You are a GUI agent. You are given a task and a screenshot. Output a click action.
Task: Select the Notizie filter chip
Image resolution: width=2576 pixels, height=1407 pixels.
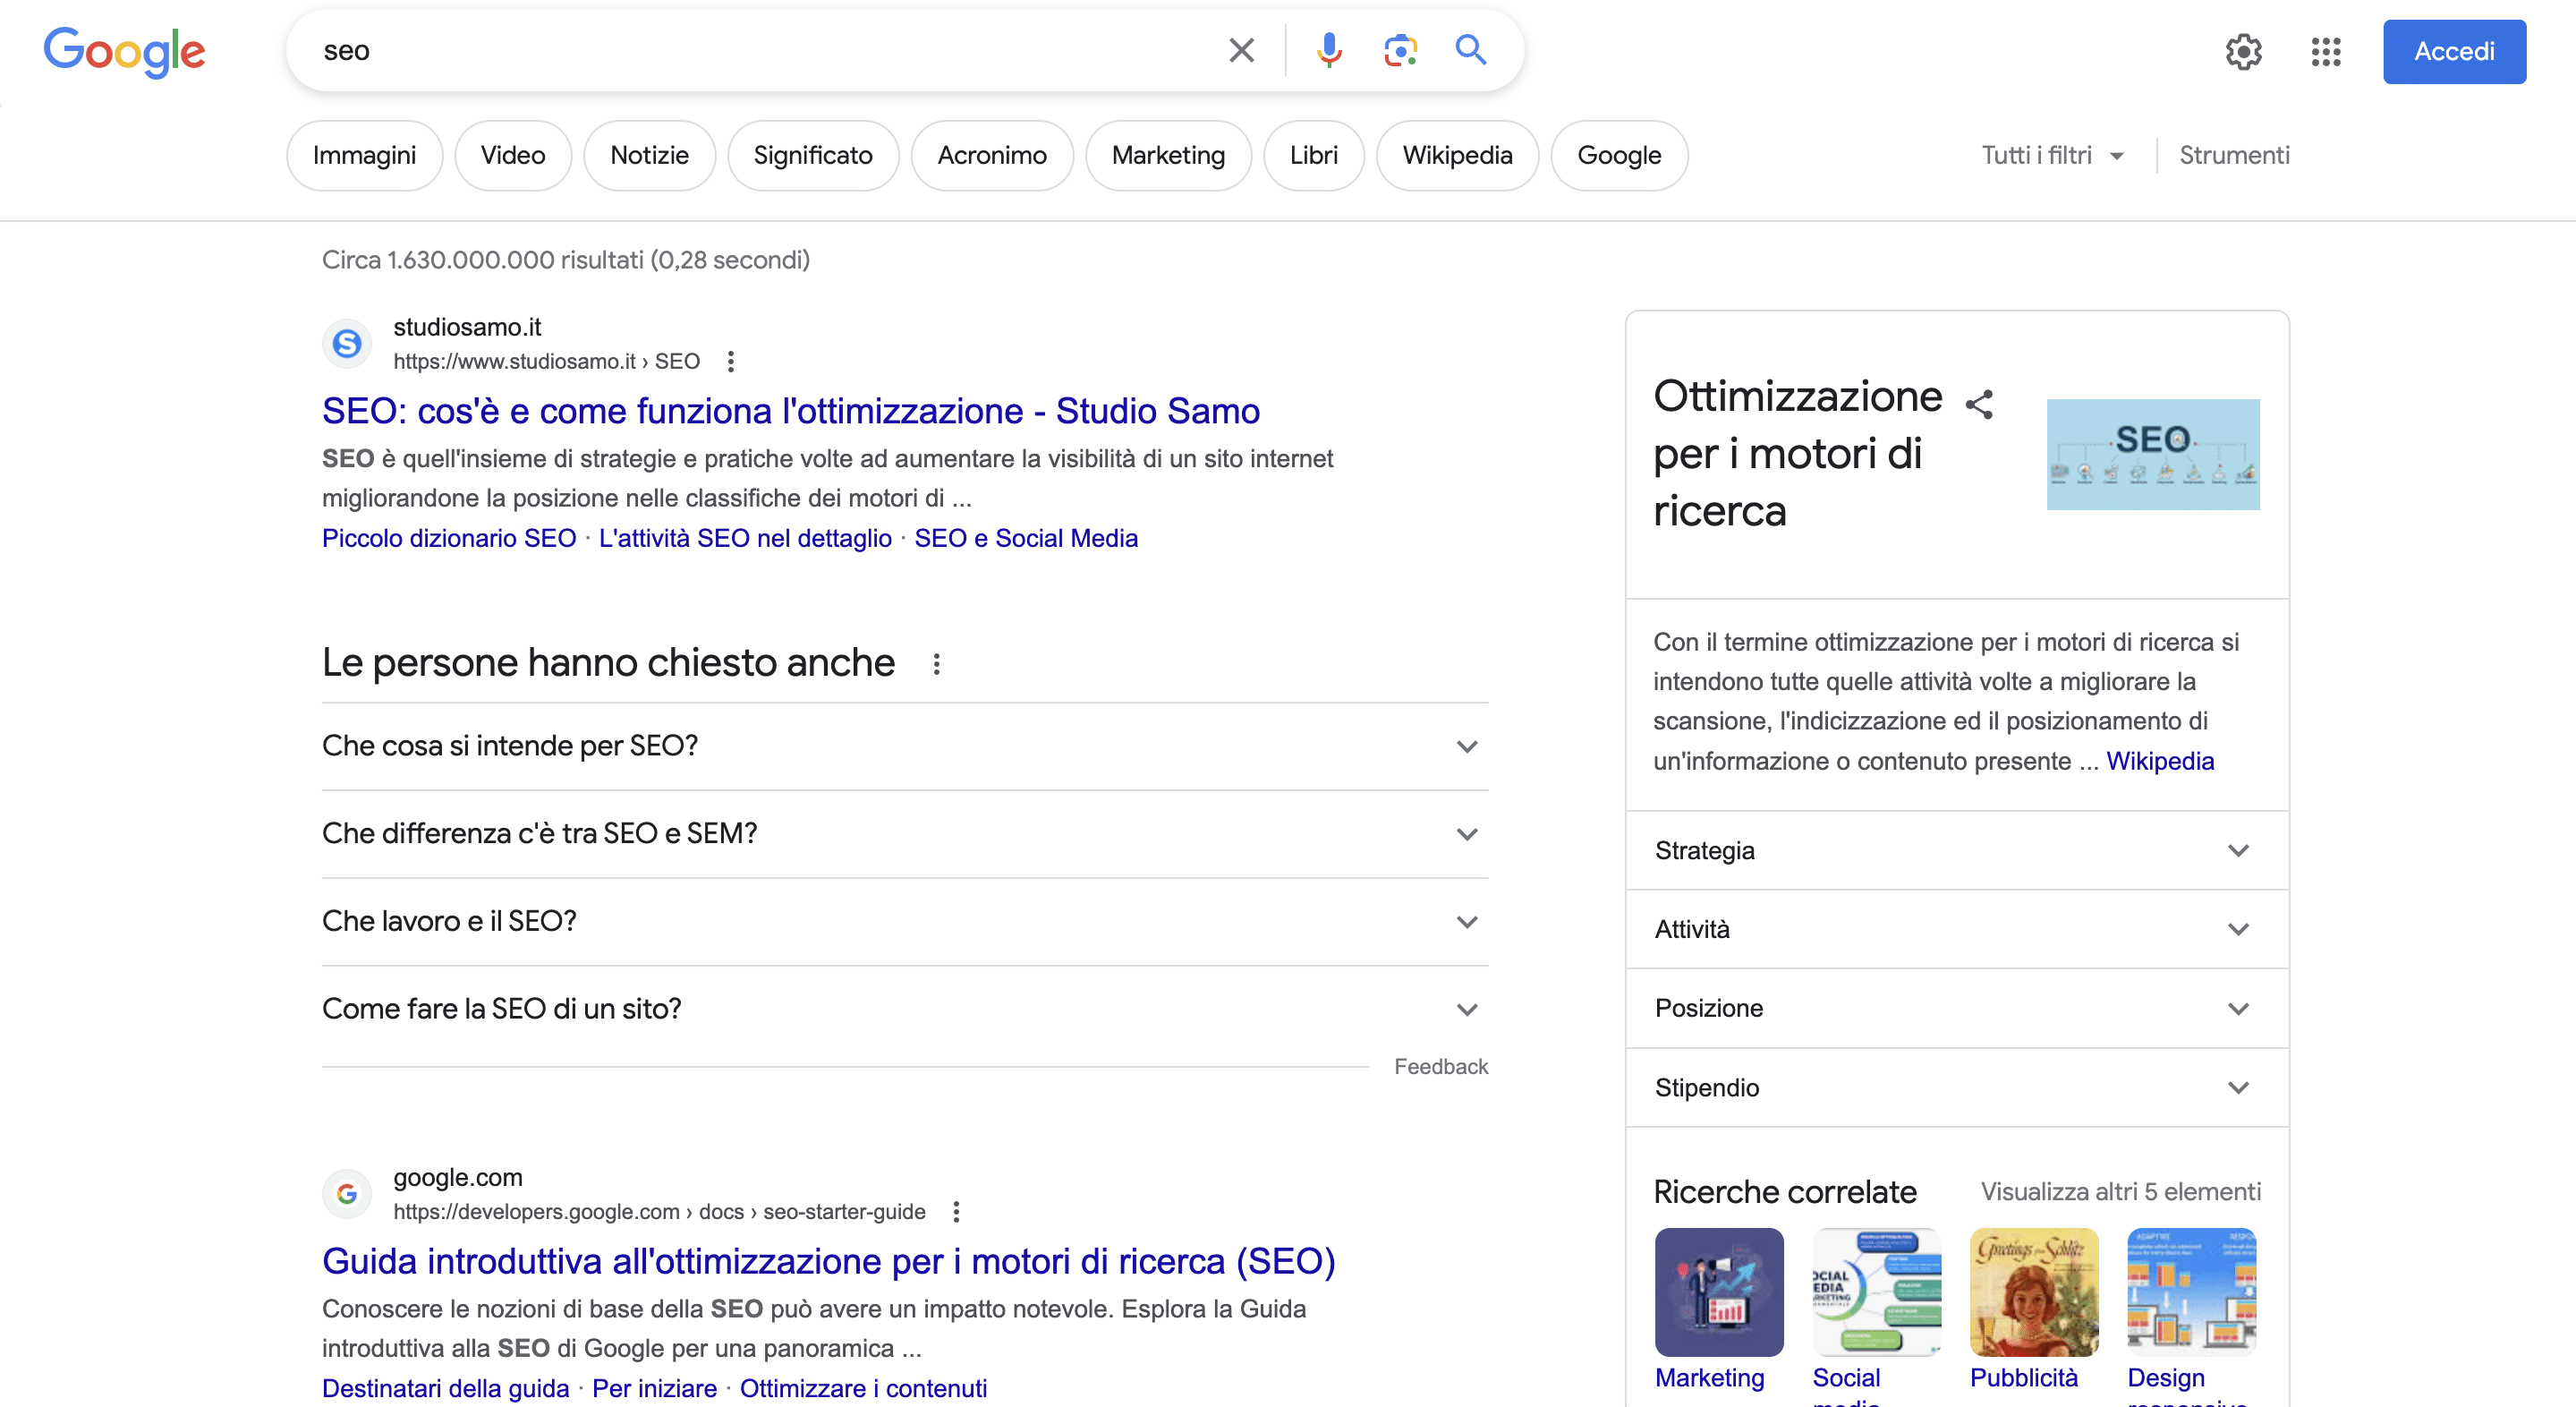(x=649, y=155)
